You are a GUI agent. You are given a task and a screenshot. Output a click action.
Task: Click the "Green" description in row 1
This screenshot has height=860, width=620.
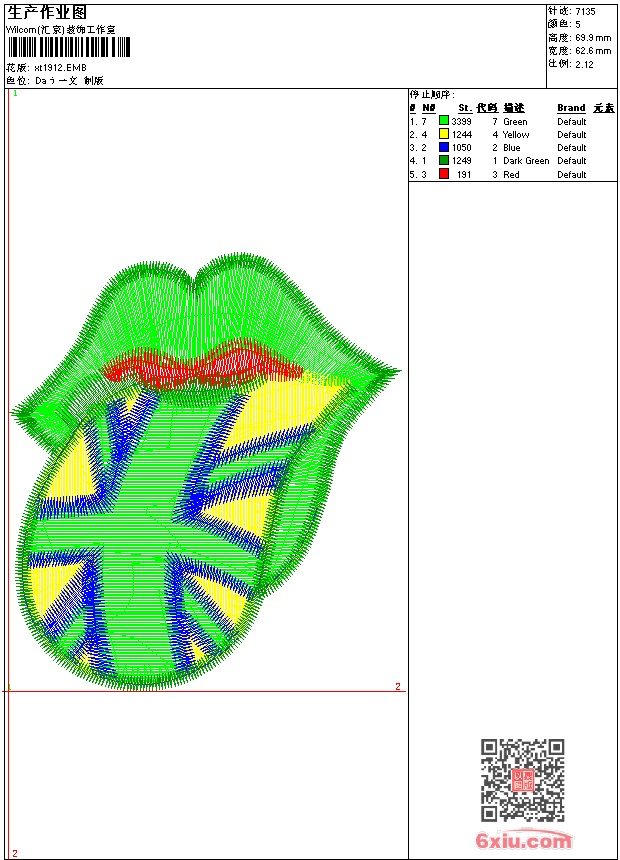[515, 121]
